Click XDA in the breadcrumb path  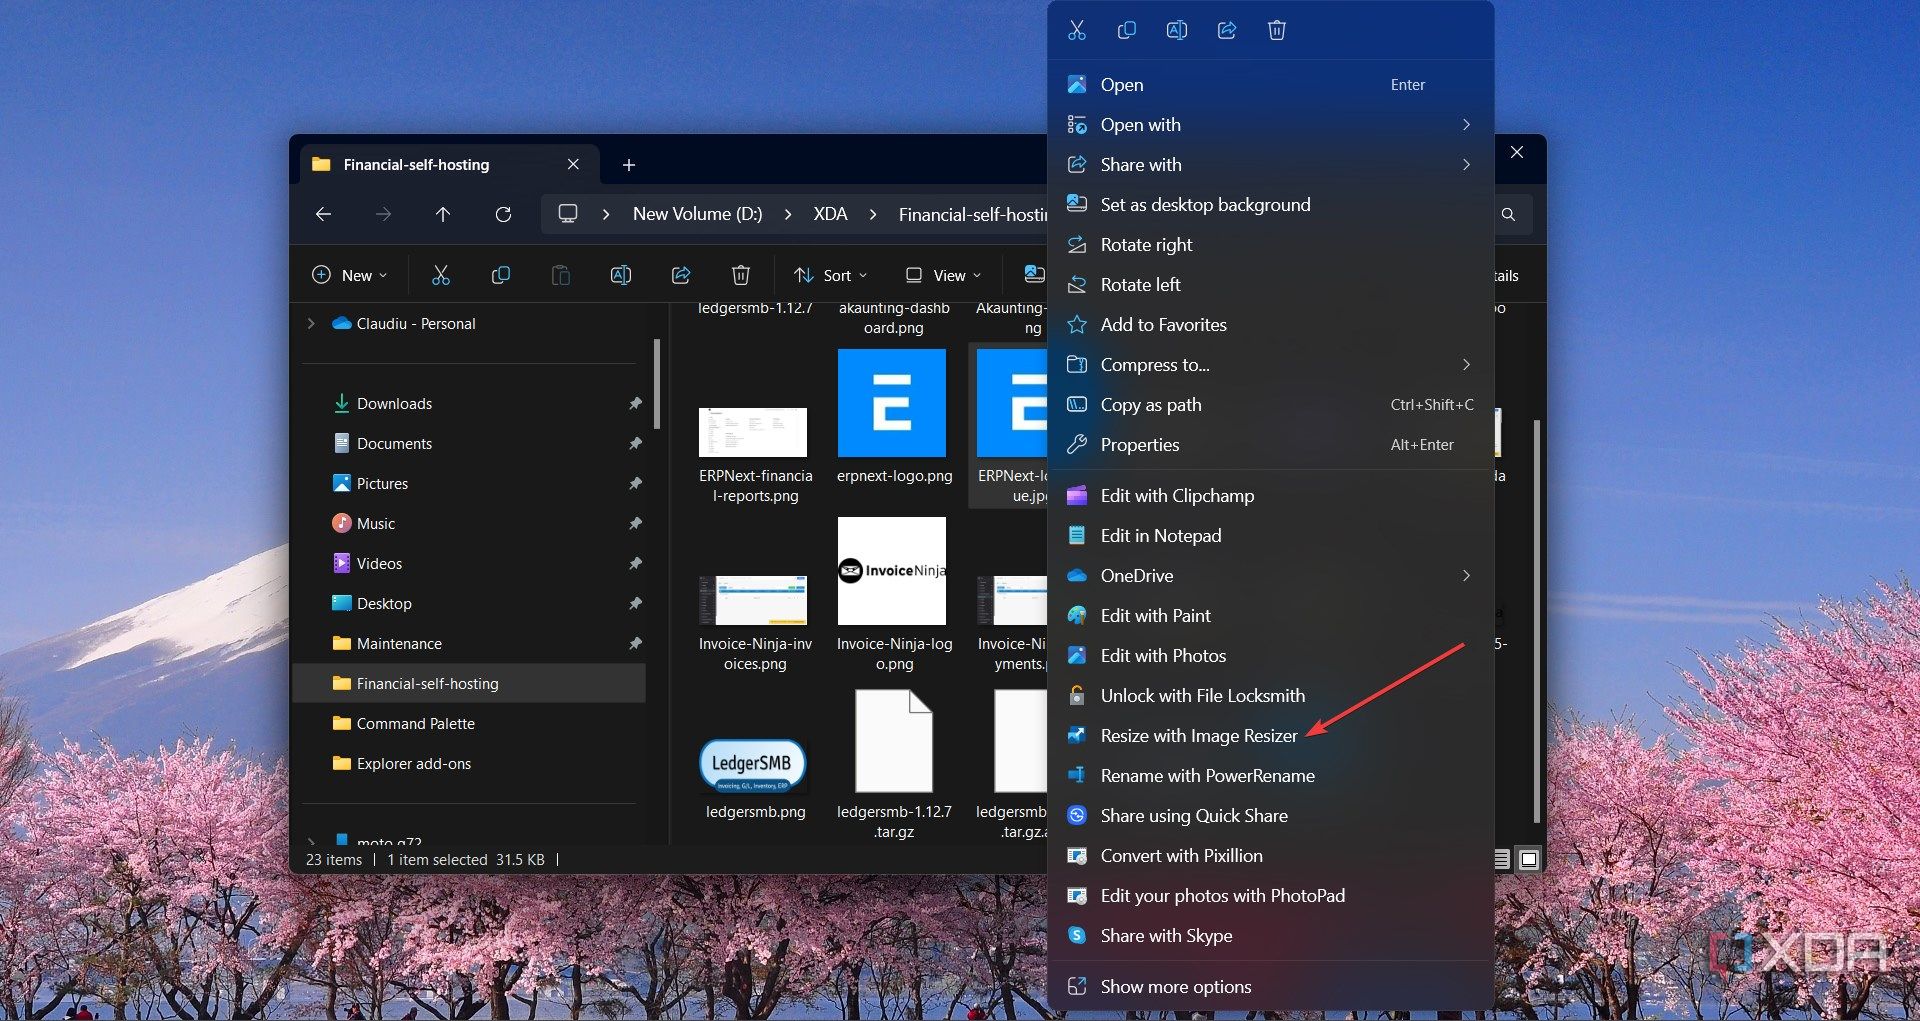(830, 214)
